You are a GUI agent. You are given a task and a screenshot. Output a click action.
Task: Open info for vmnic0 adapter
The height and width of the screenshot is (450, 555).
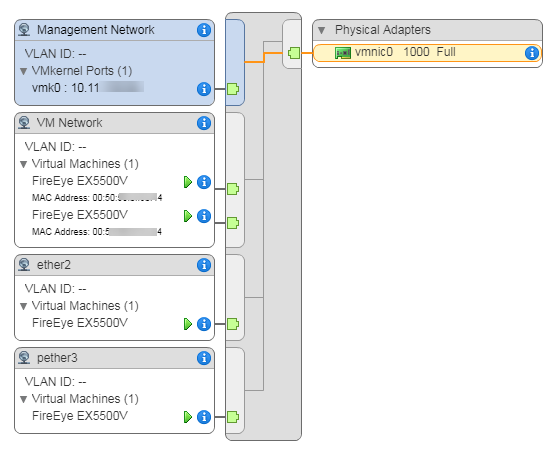532,53
